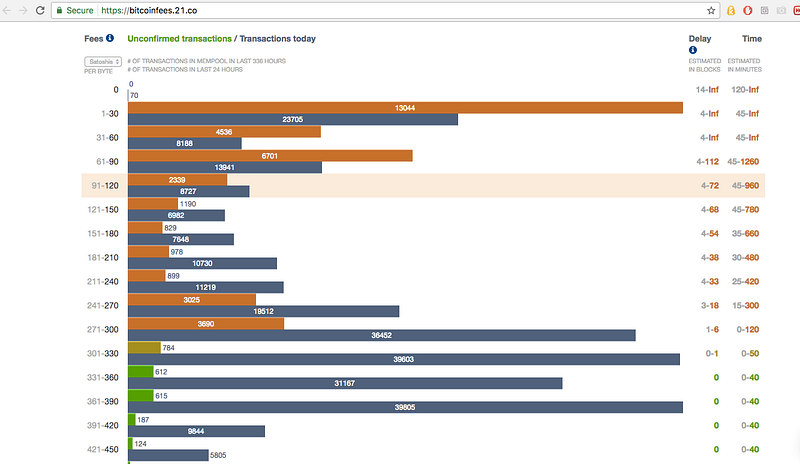Image resolution: width=800 pixels, height=464 pixels.
Task: Click the browser back arrow
Action: pyautogui.click(x=7, y=10)
